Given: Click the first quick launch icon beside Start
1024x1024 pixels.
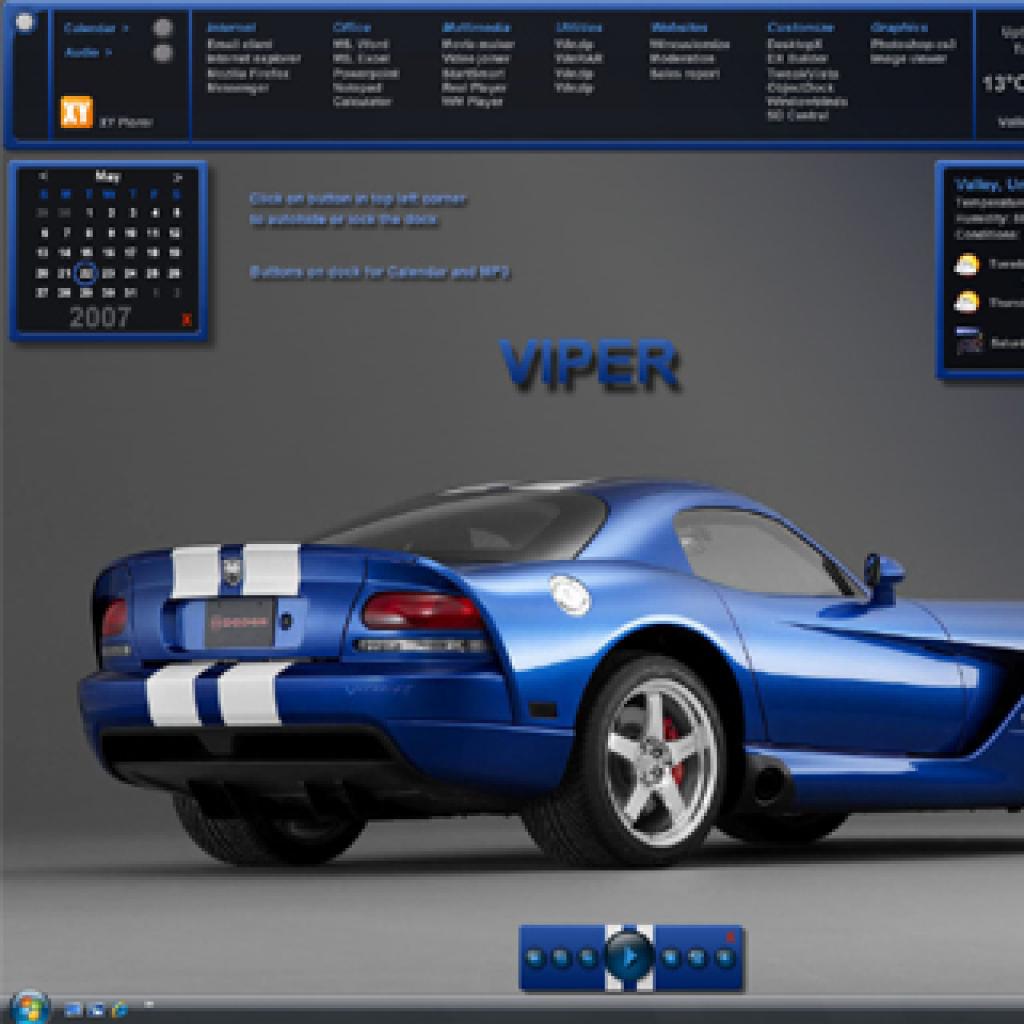Looking at the screenshot, I should pos(73,1007).
